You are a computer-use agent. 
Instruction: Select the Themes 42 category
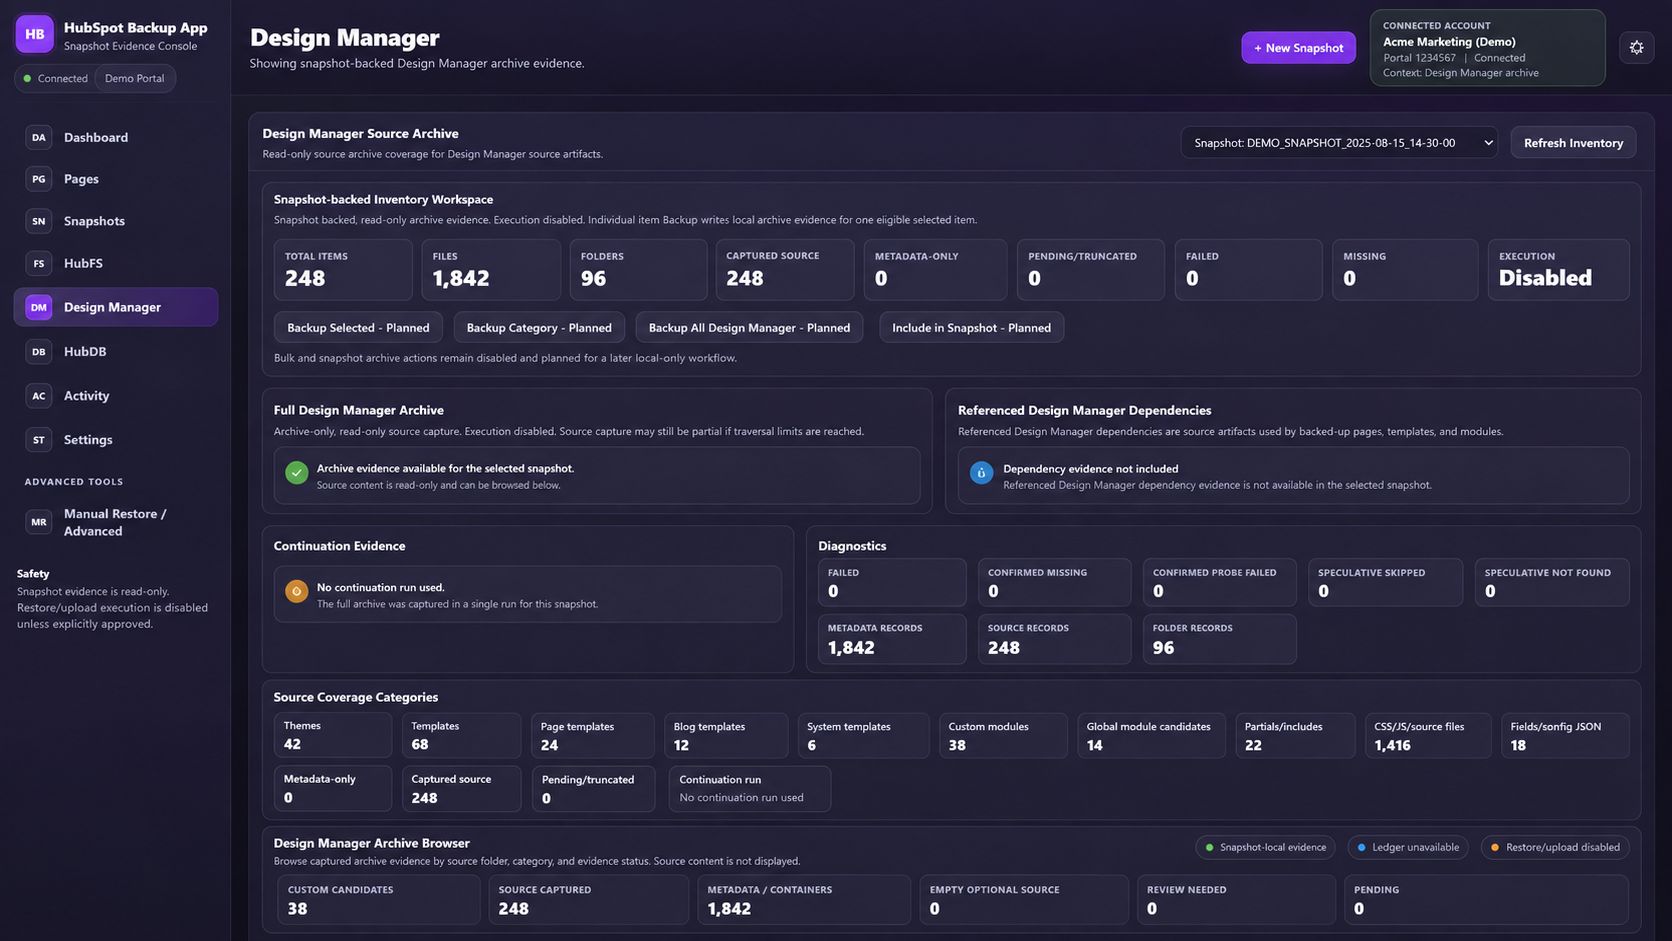333,735
